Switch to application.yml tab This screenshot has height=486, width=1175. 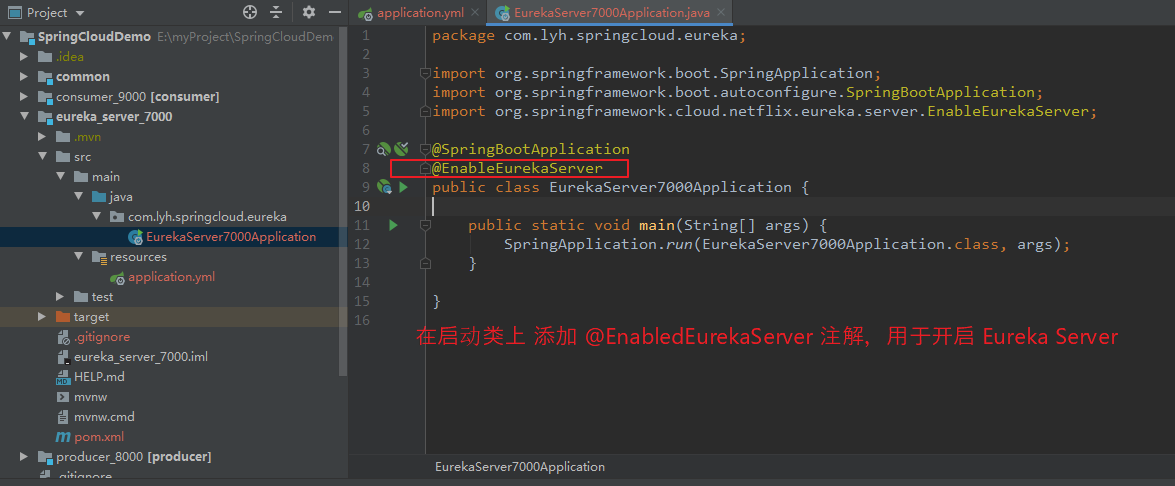418,13
